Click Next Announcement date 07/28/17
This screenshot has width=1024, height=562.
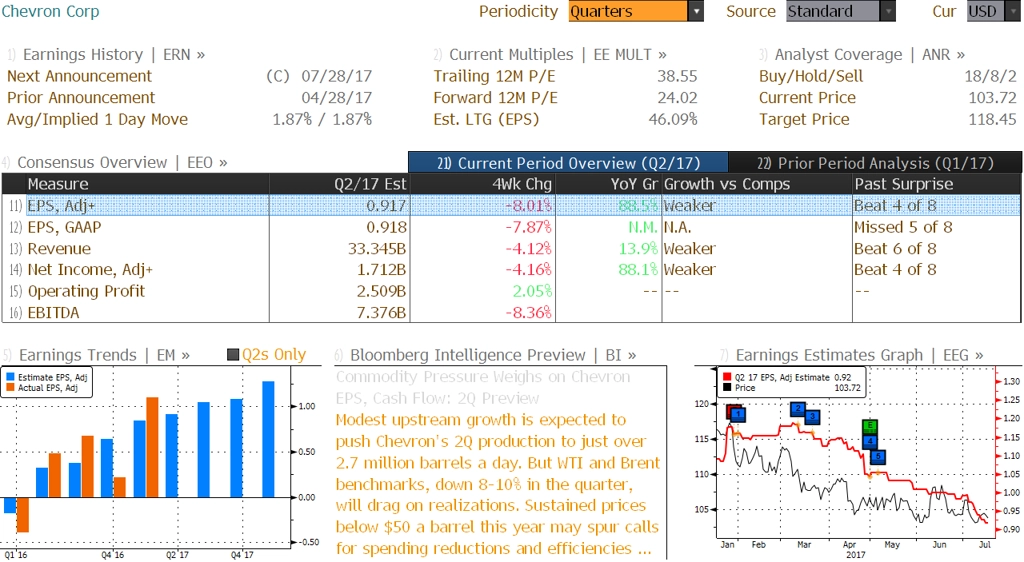click(336, 76)
